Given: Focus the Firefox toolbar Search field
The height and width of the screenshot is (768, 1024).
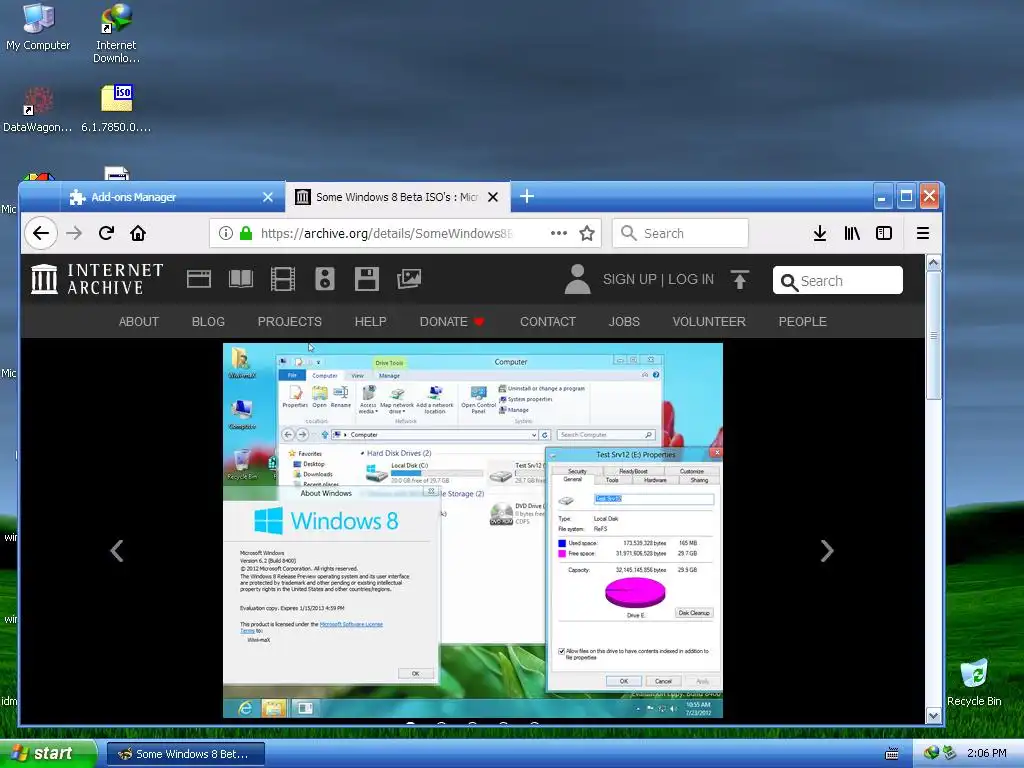Looking at the screenshot, I should (x=680, y=233).
